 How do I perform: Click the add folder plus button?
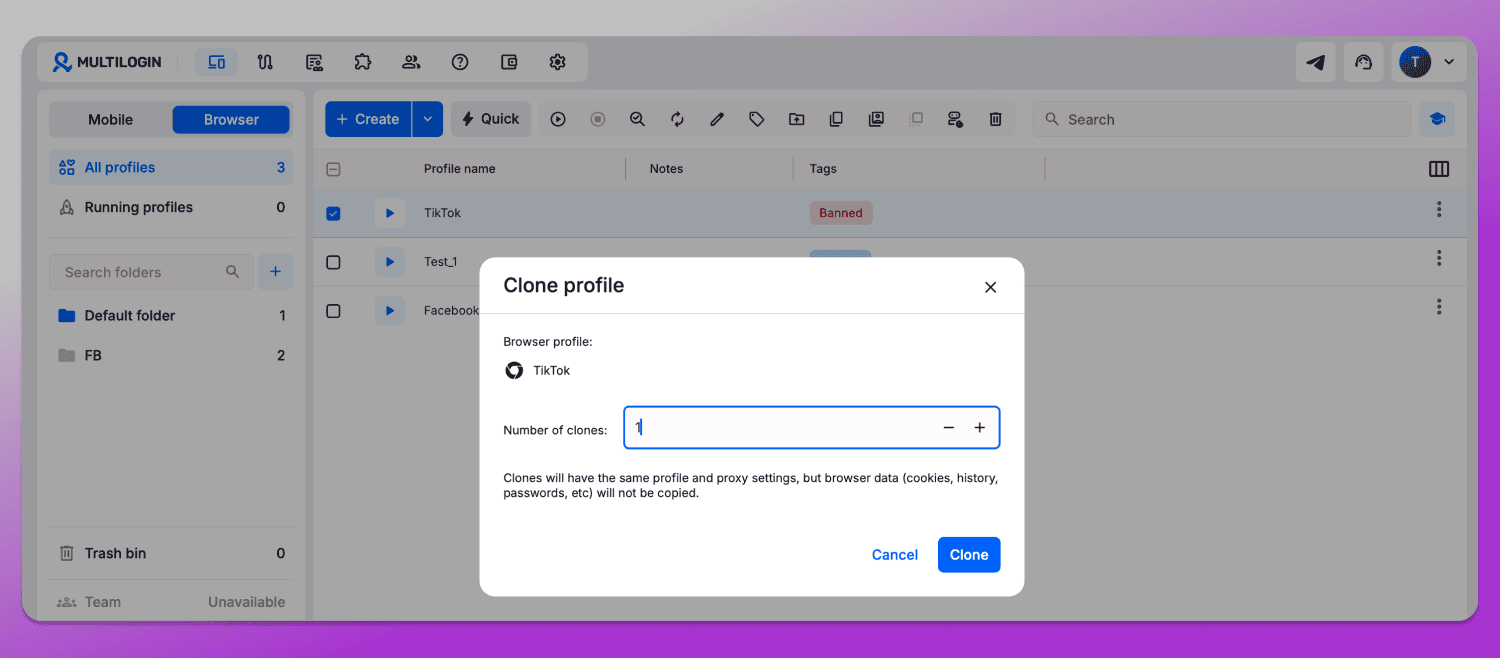click(275, 272)
